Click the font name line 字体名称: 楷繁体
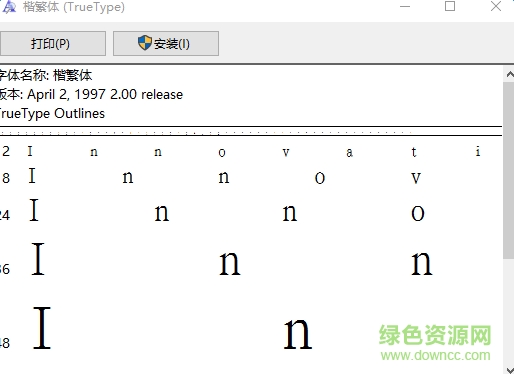The height and width of the screenshot is (374, 514). coord(46,75)
